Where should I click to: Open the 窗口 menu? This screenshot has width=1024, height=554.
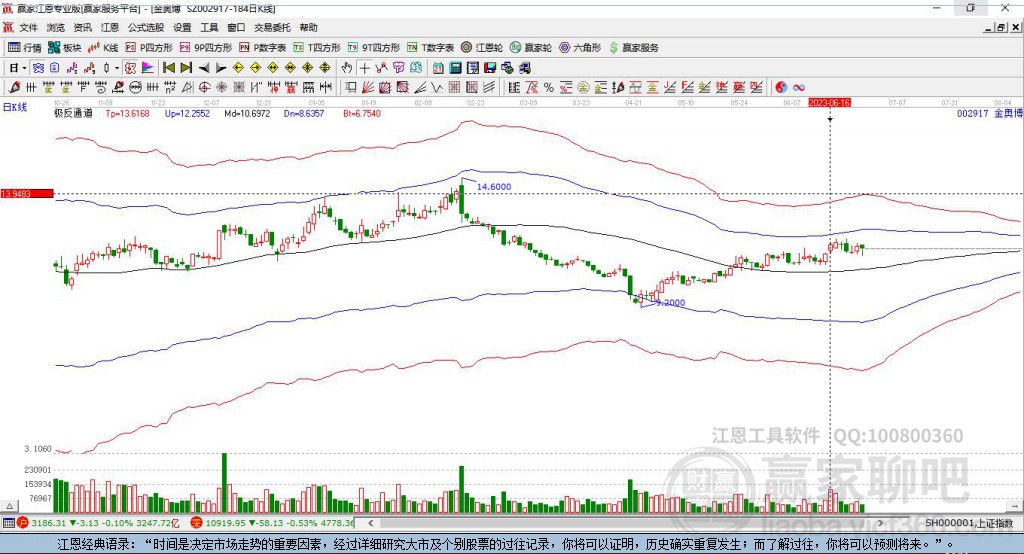tap(236, 27)
